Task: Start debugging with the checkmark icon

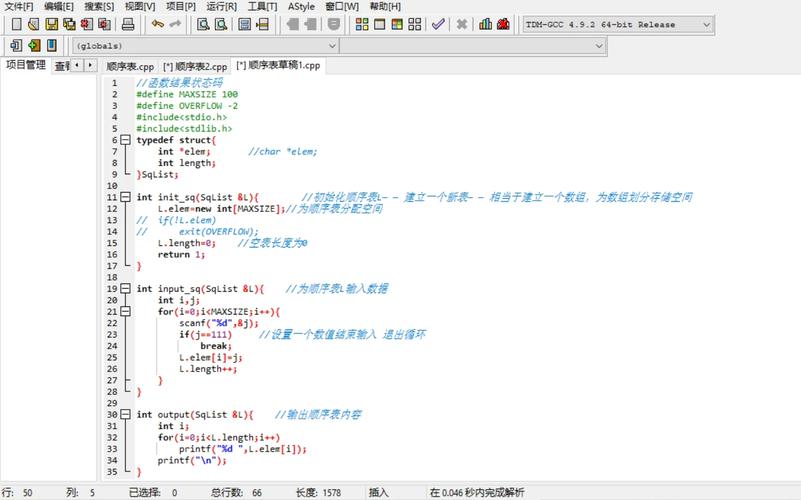Action: click(438, 24)
